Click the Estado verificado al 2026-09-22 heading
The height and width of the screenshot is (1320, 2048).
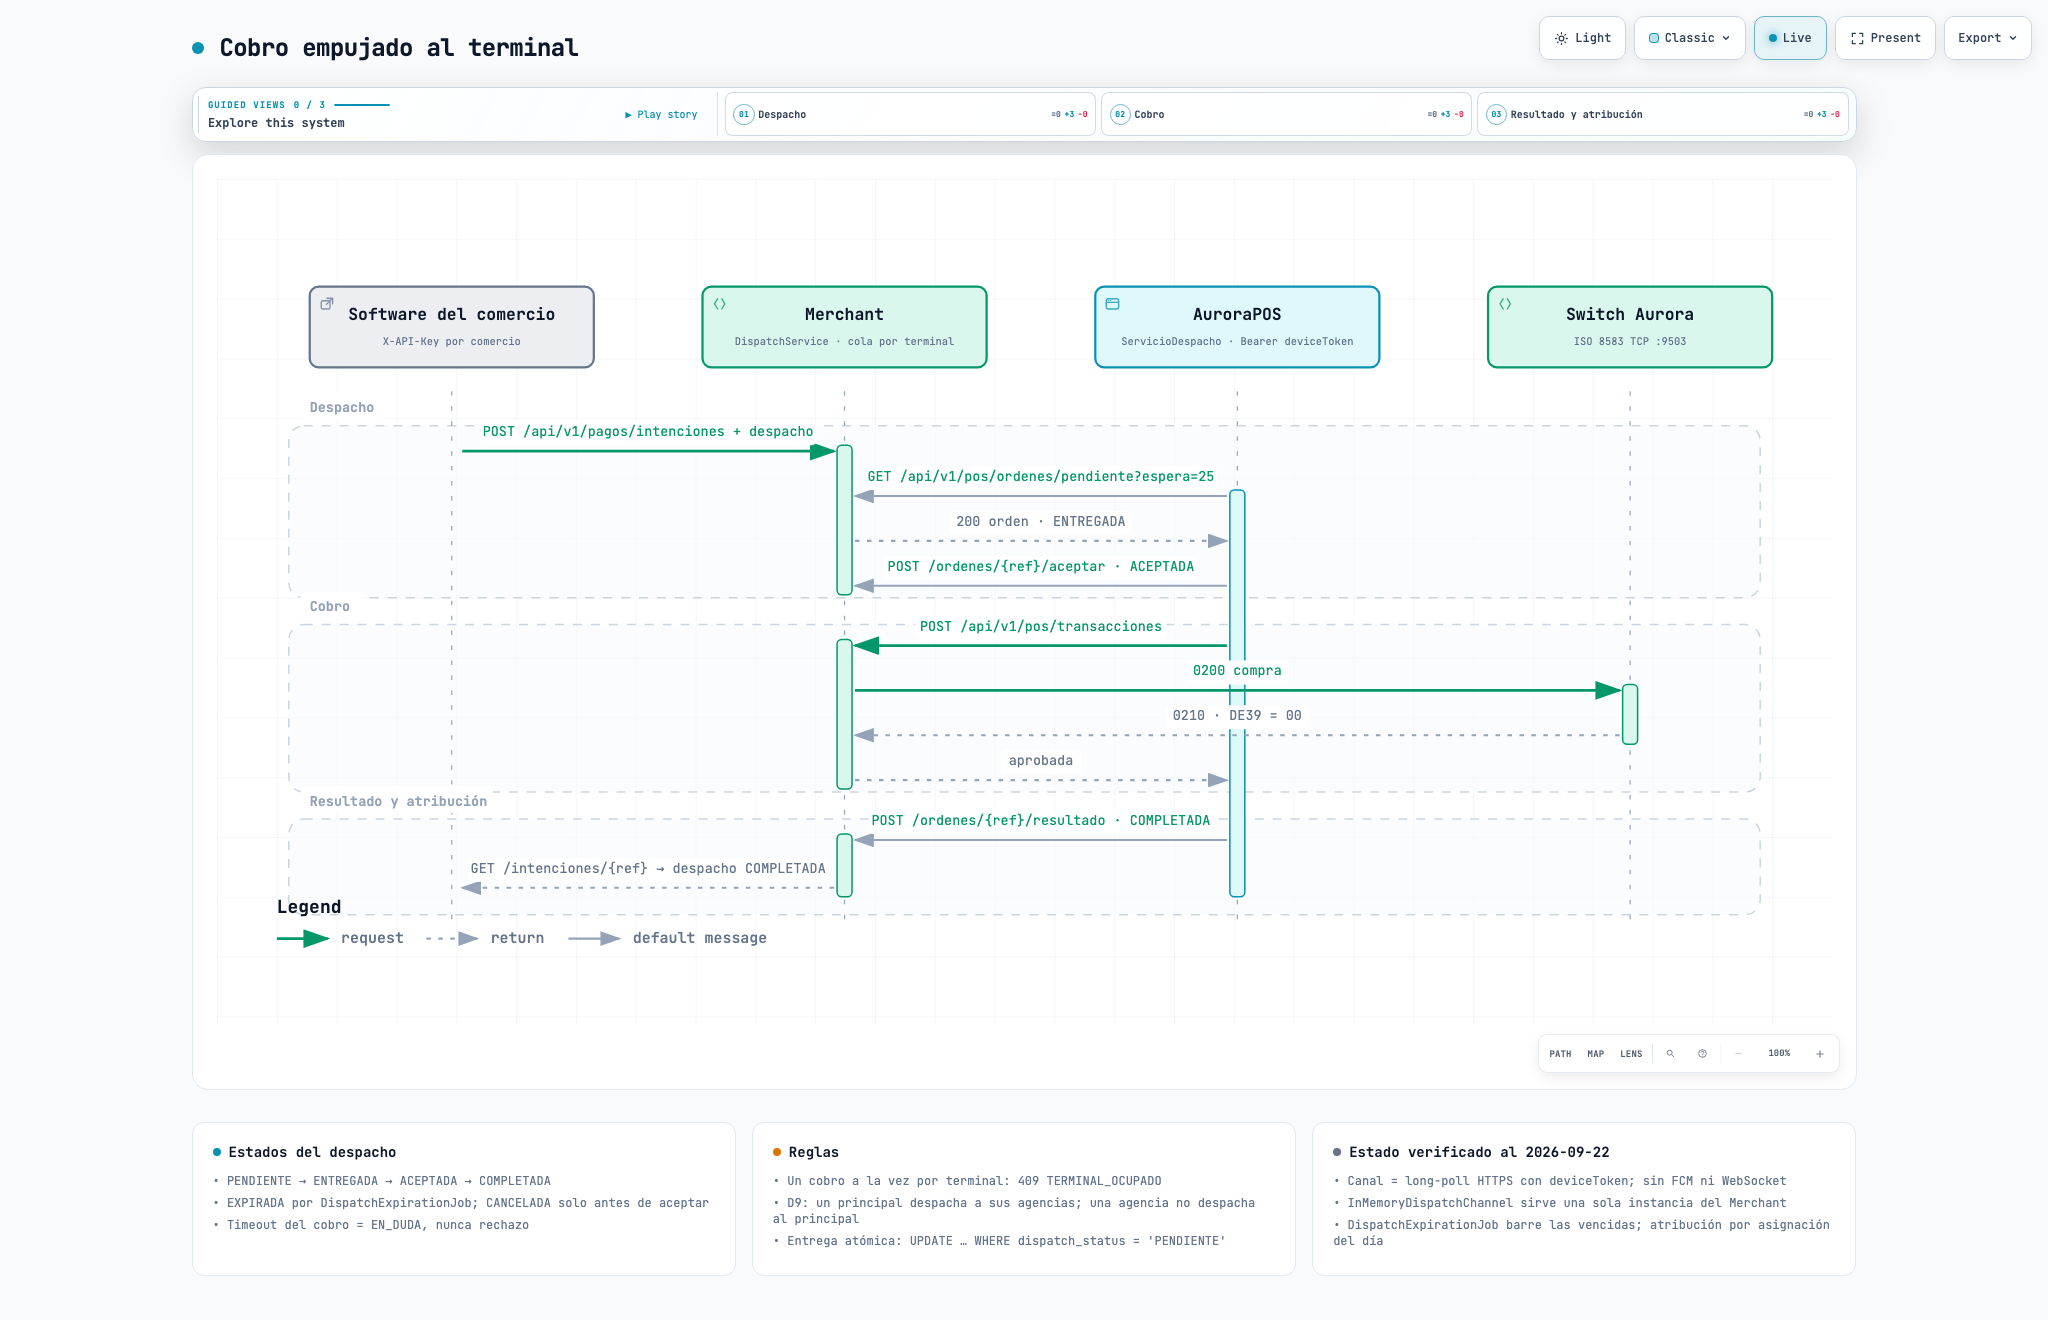(1479, 1153)
